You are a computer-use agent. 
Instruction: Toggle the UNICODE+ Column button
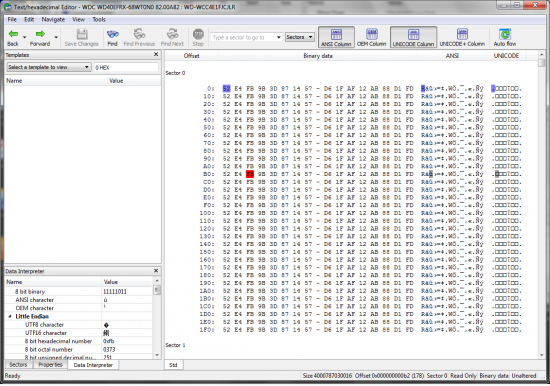coord(462,37)
